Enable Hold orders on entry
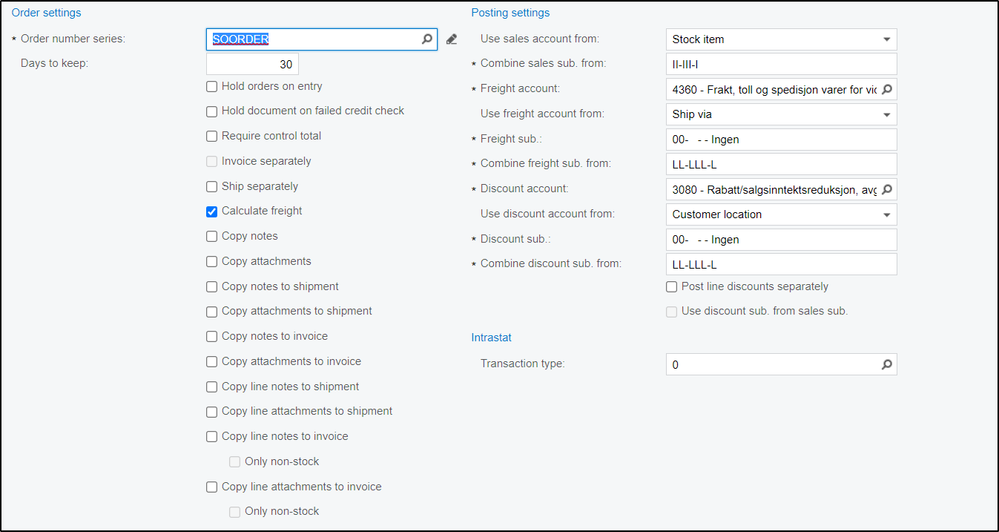Image resolution: width=999 pixels, height=532 pixels. [x=212, y=87]
